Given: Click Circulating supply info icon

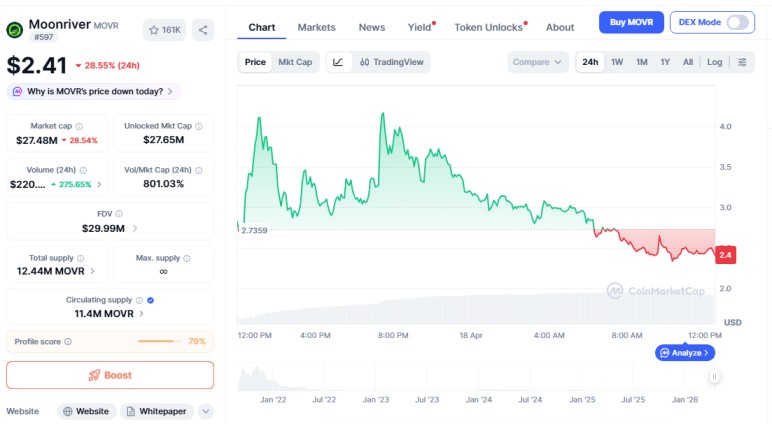Looking at the screenshot, I should tap(139, 300).
